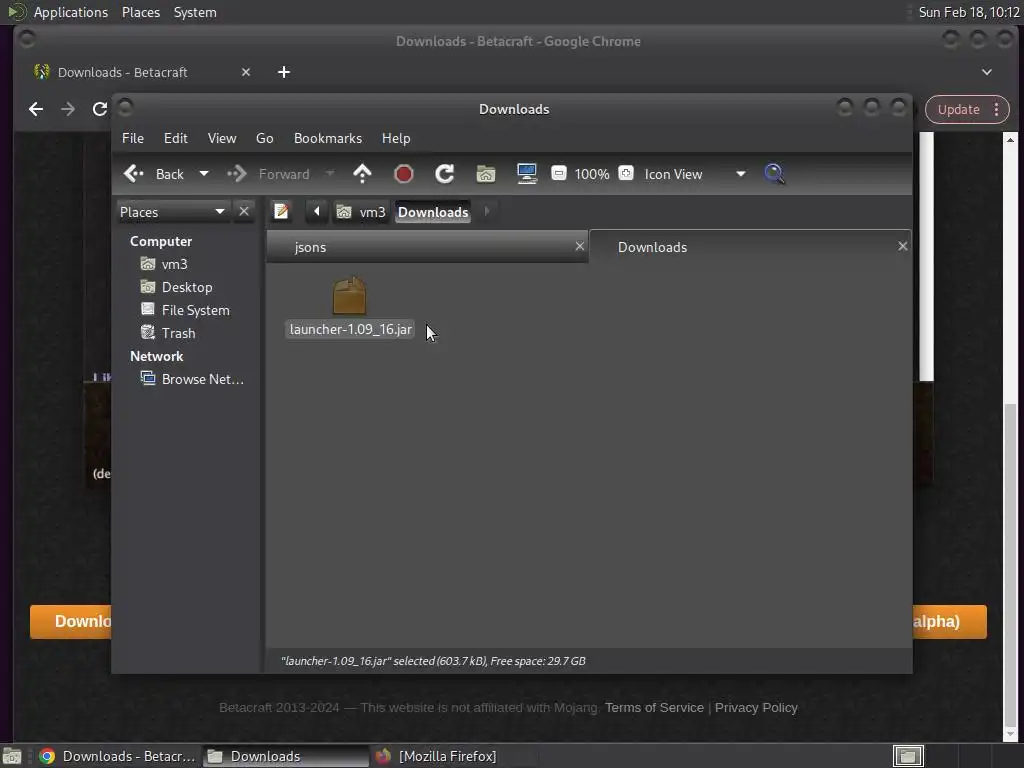Open Desktop in the Places sidebar

(176, 287)
